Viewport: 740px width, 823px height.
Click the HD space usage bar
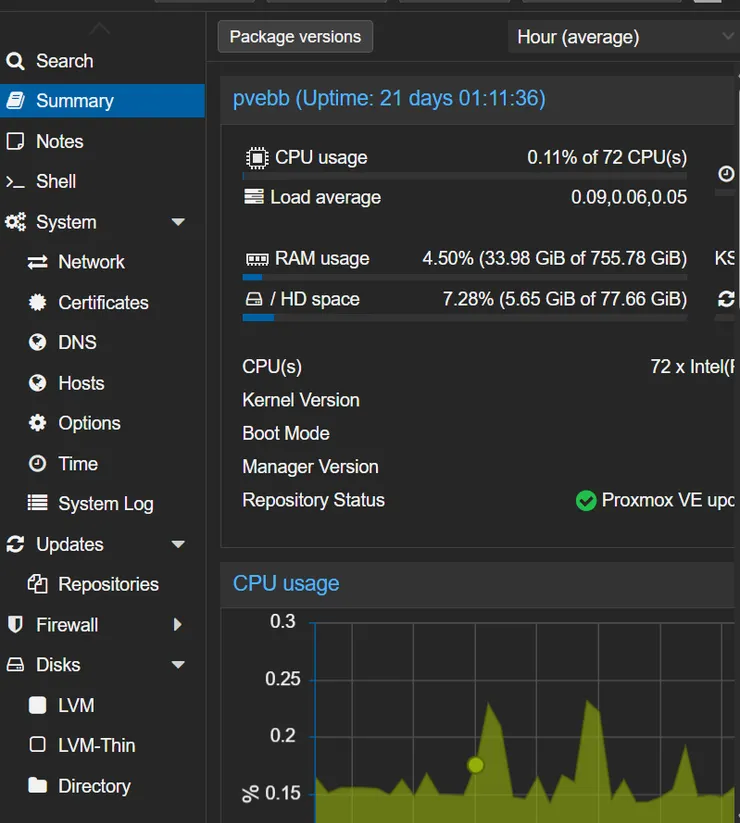pyautogui.click(x=464, y=318)
